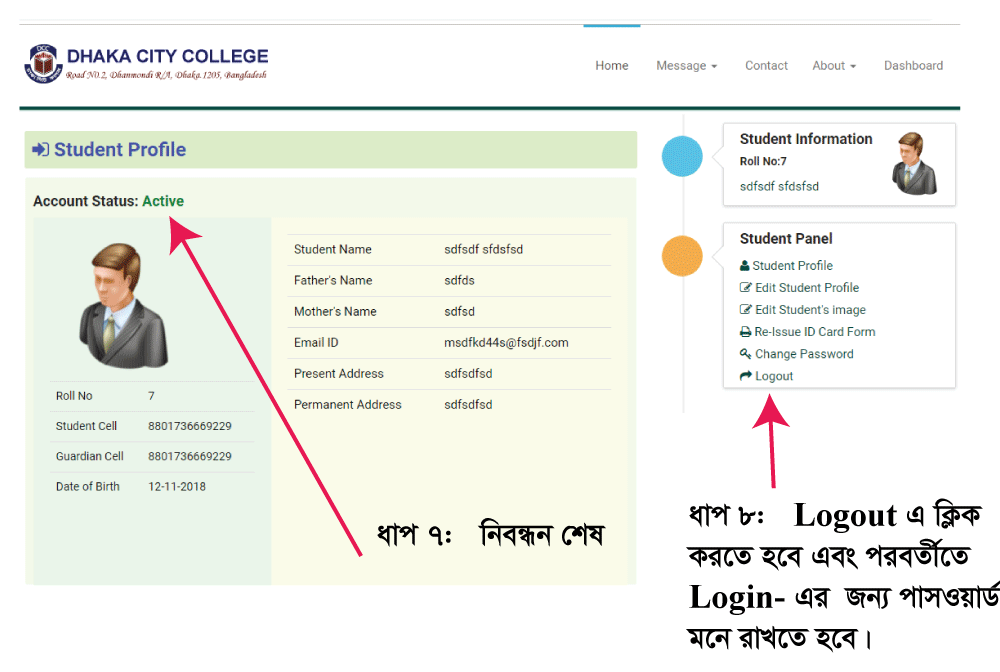This screenshot has height=672, width=1000.
Task: Click the Student Profile header arrow icon
Action: click(x=41, y=150)
